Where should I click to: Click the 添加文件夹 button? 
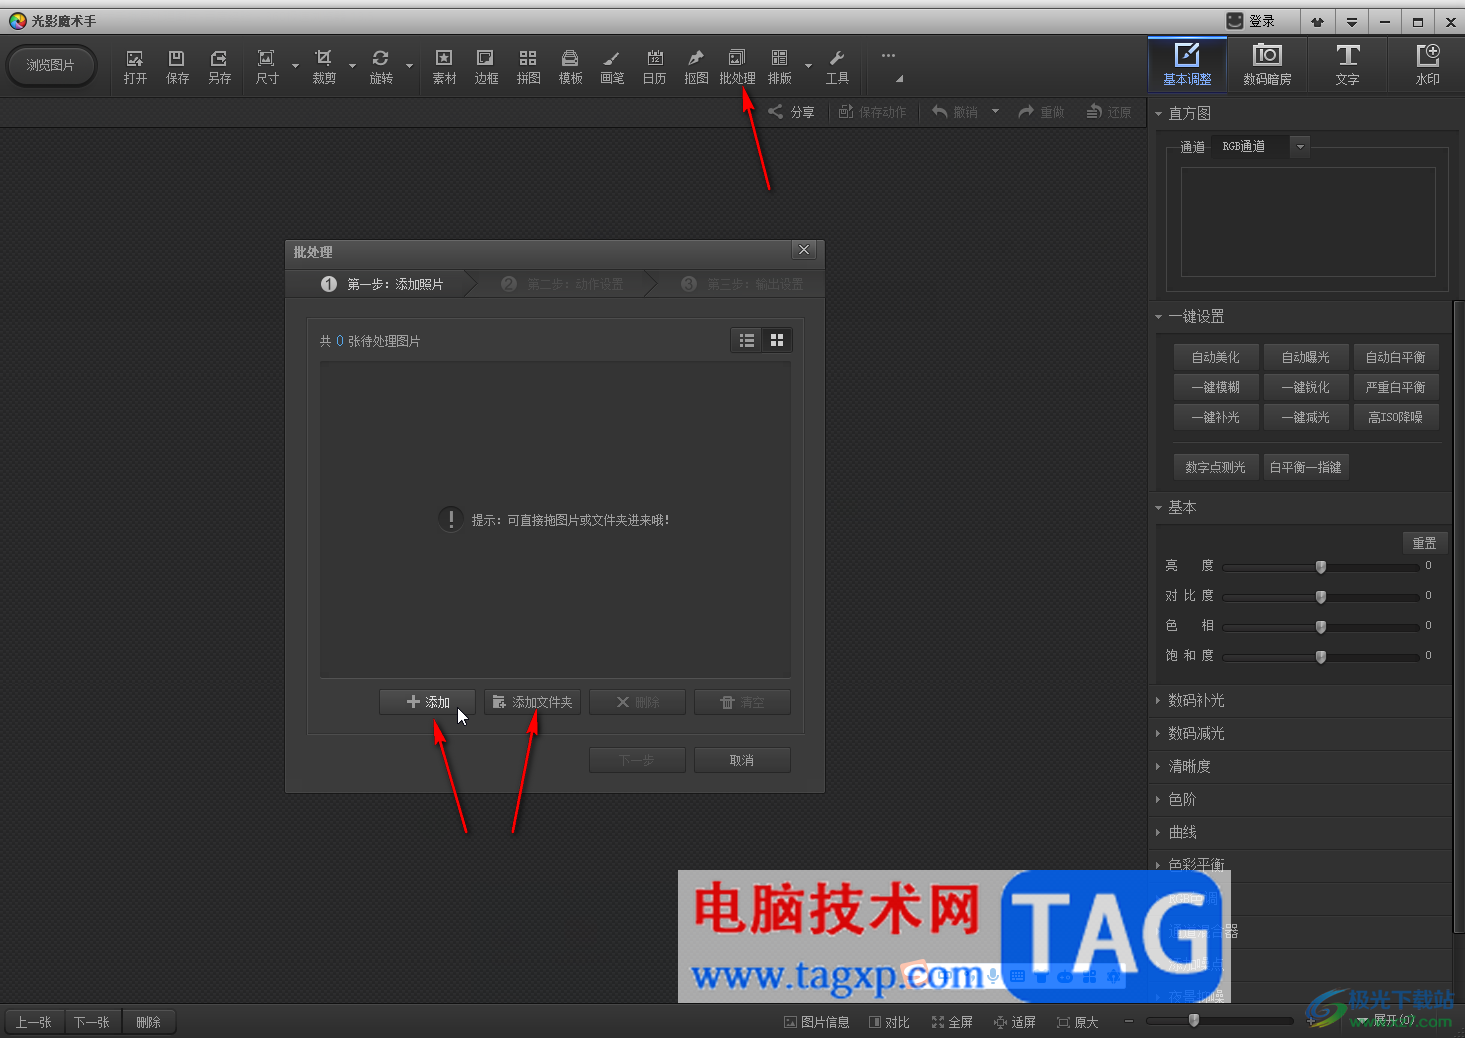[x=532, y=702]
